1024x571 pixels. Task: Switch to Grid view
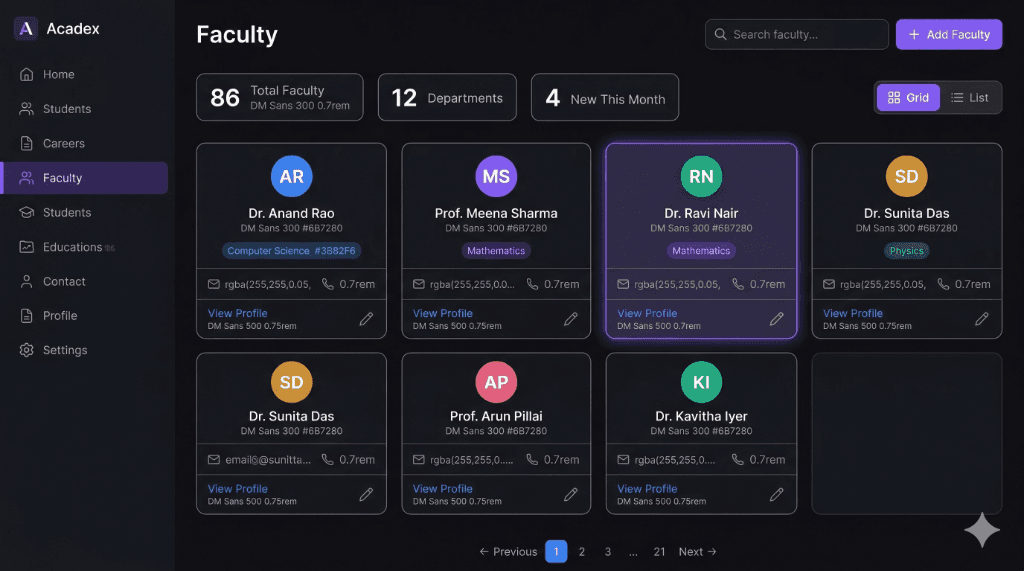click(908, 98)
